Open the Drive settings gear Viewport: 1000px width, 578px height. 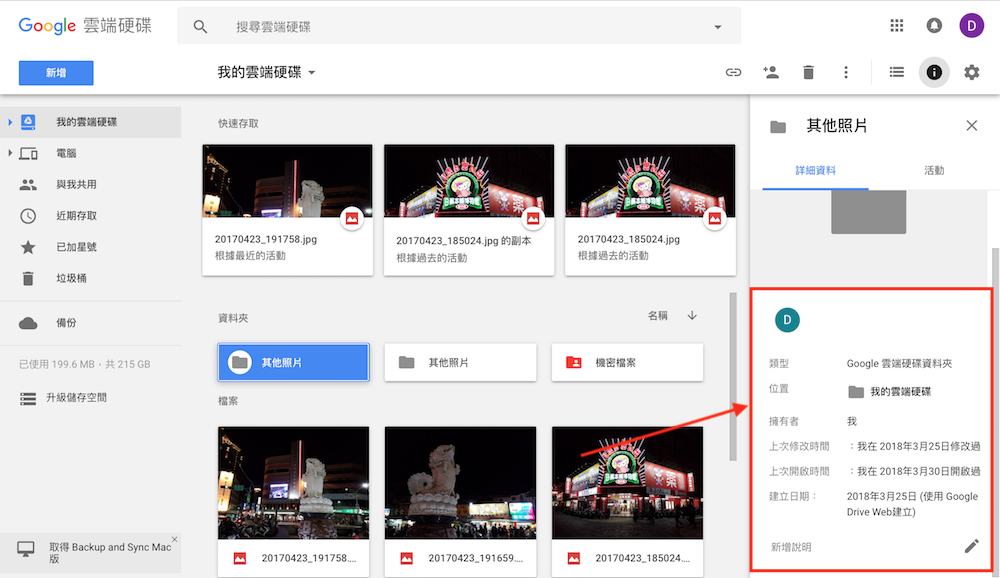[969, 72]
